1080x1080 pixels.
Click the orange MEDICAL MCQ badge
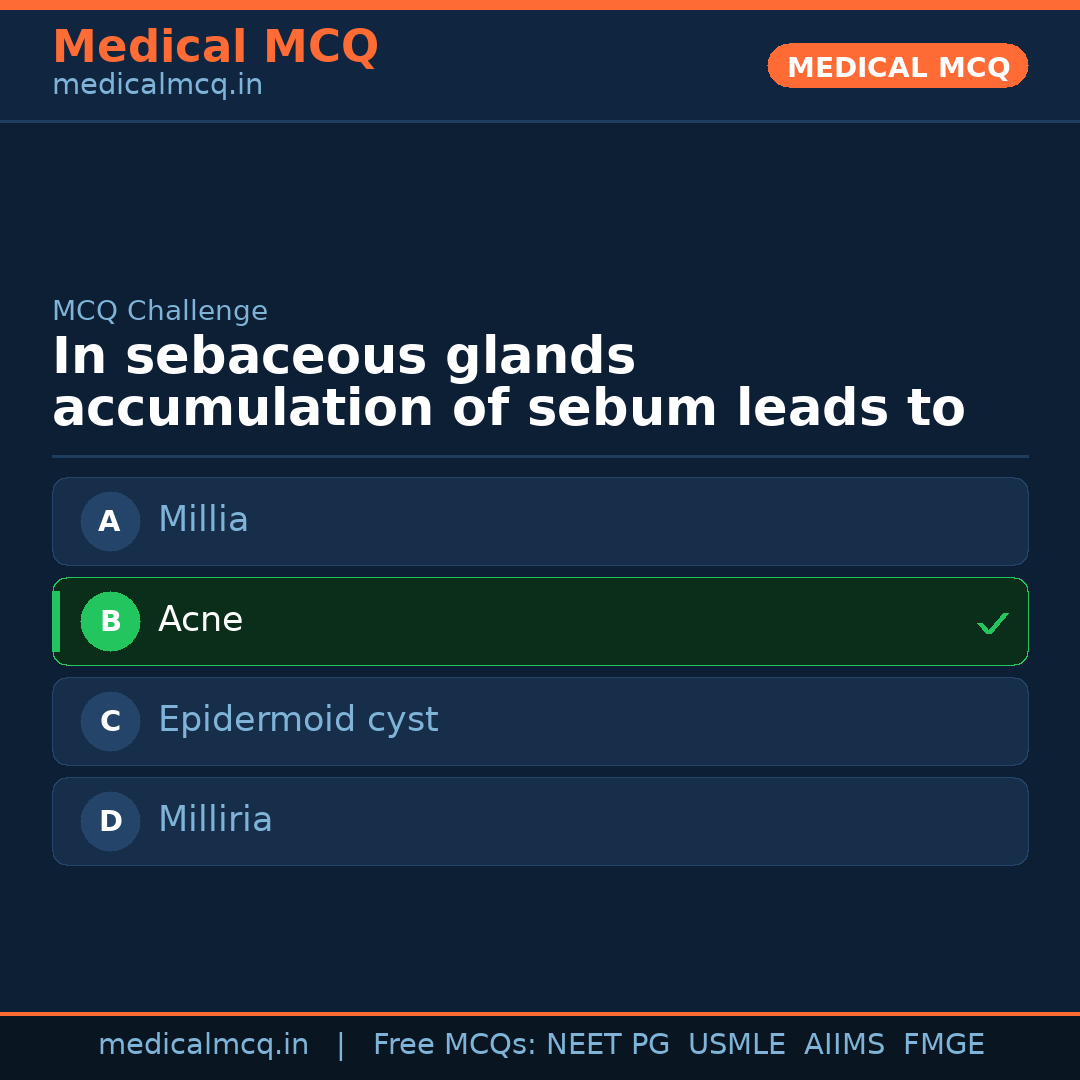click(x=897, y=66)
